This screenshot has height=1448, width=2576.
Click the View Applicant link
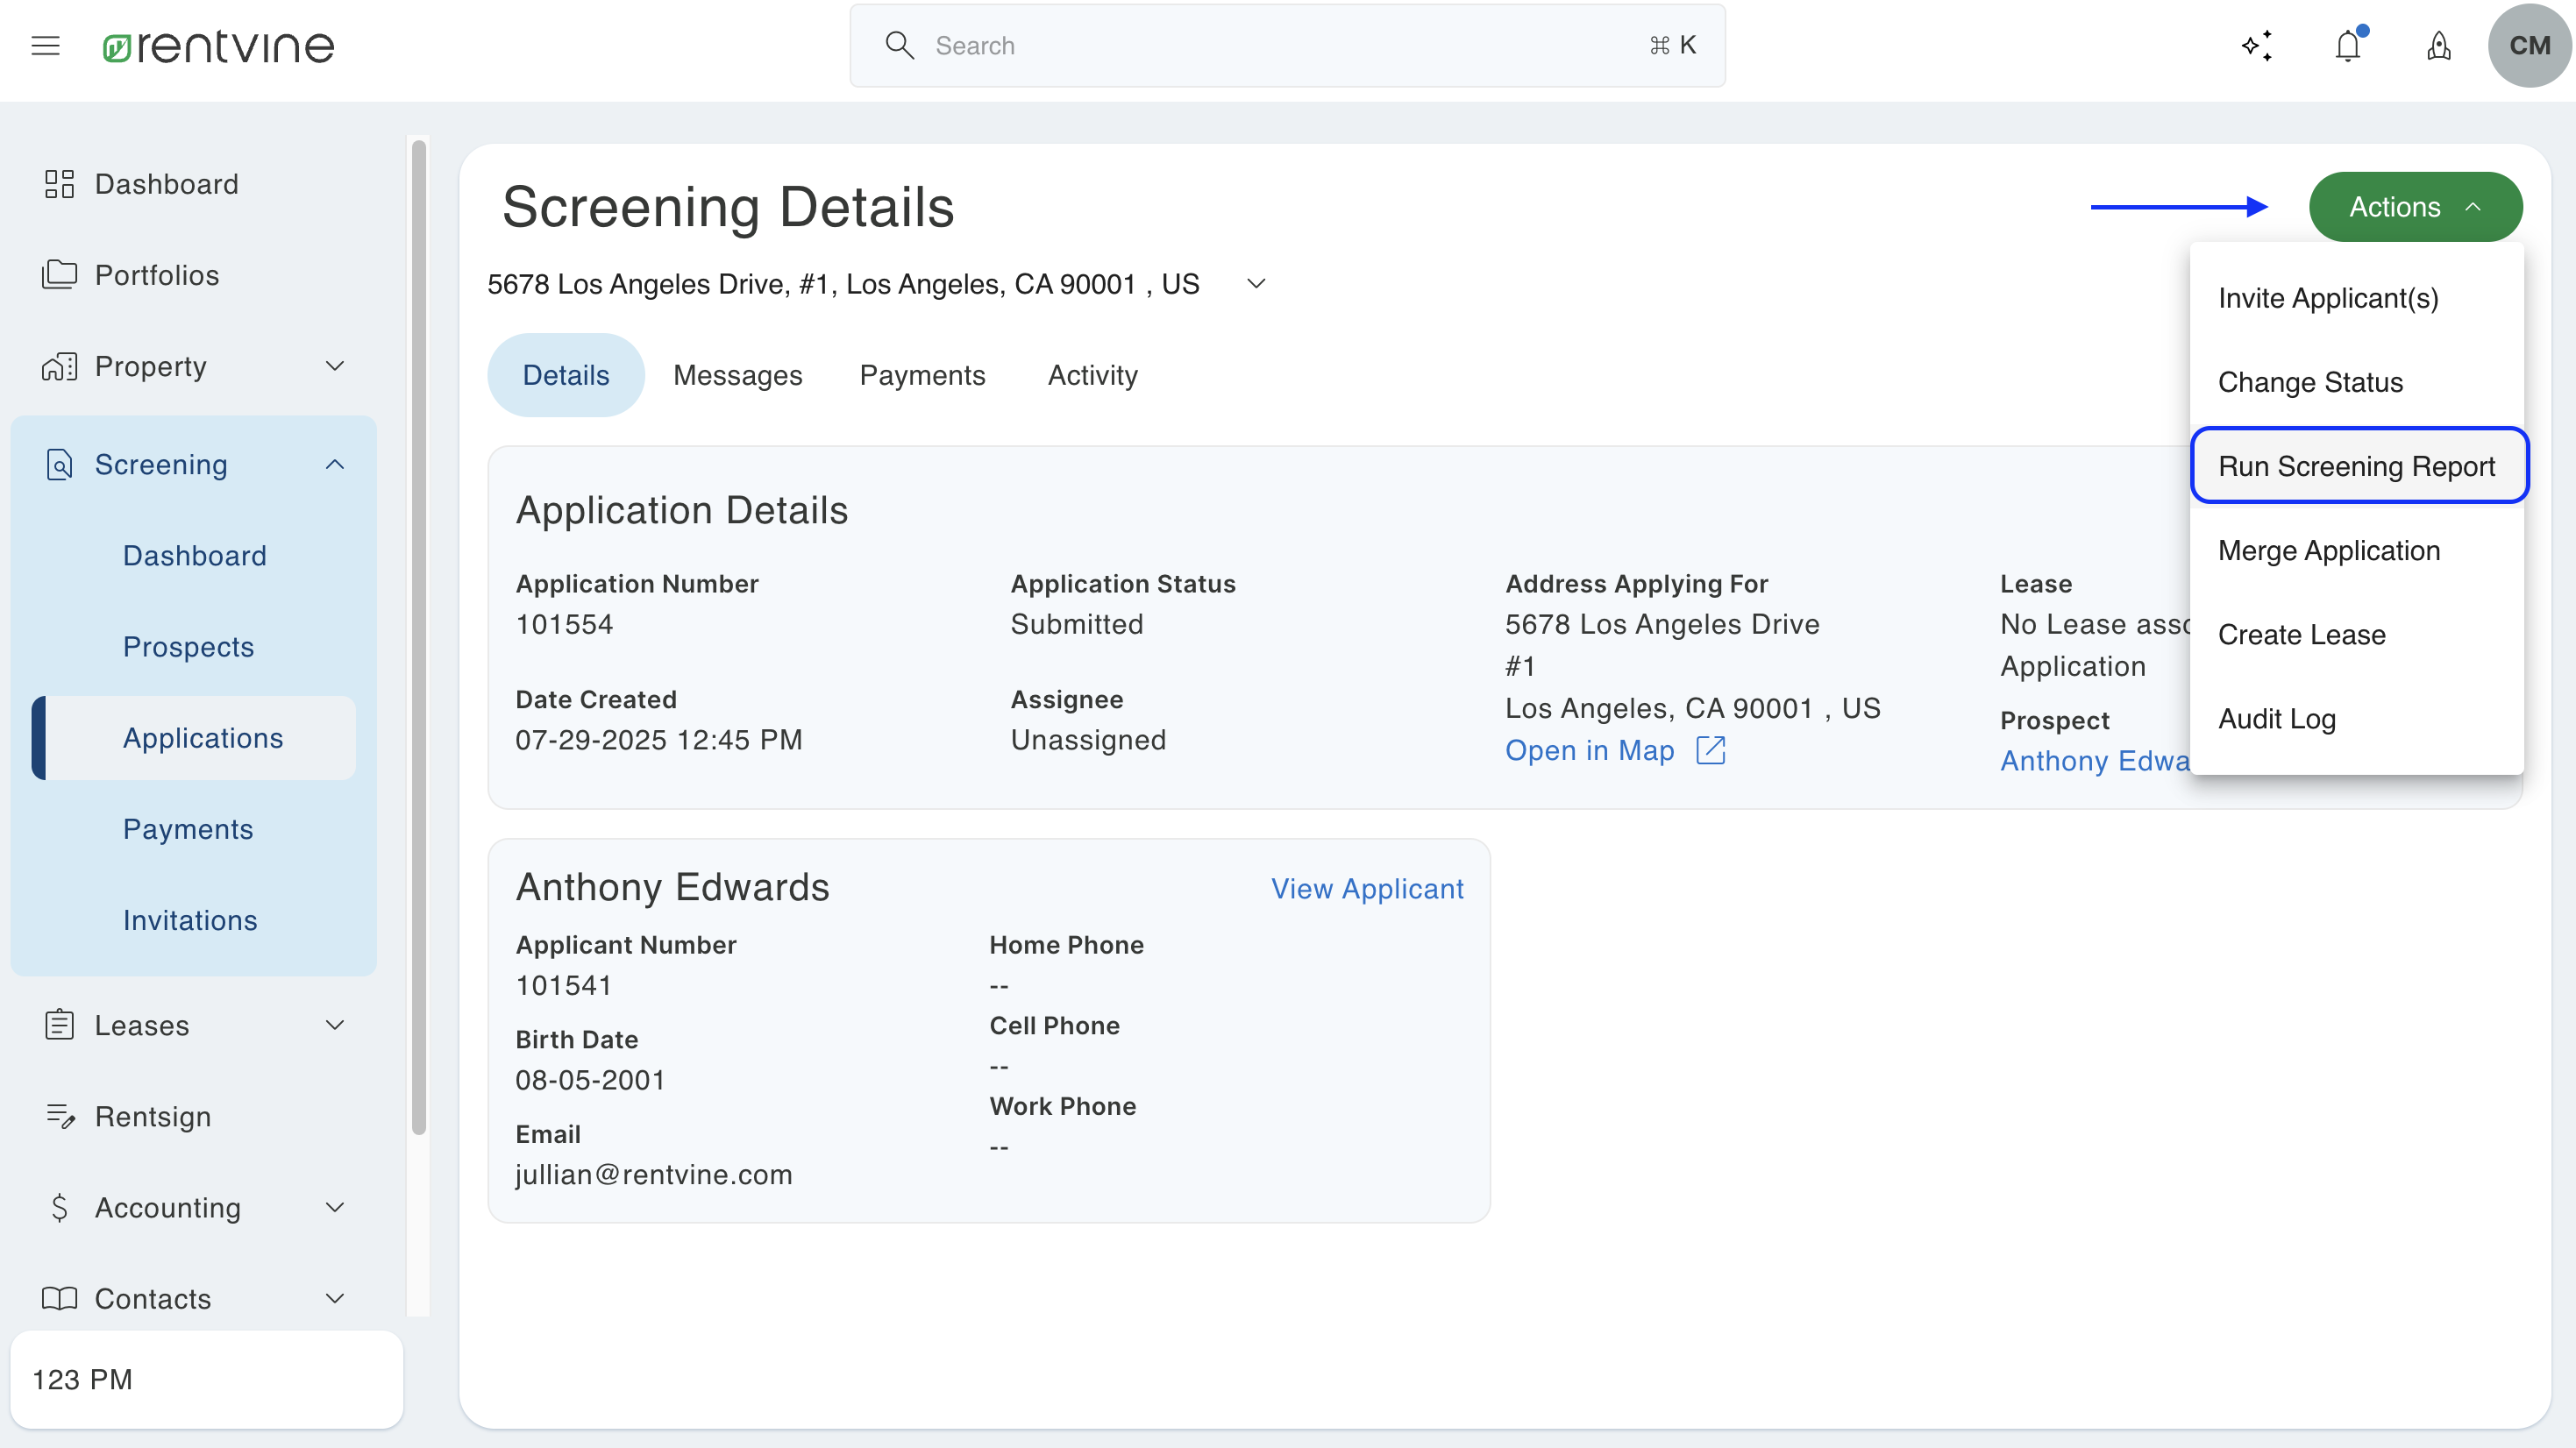pyautogui.click(x=1367, y=888)
